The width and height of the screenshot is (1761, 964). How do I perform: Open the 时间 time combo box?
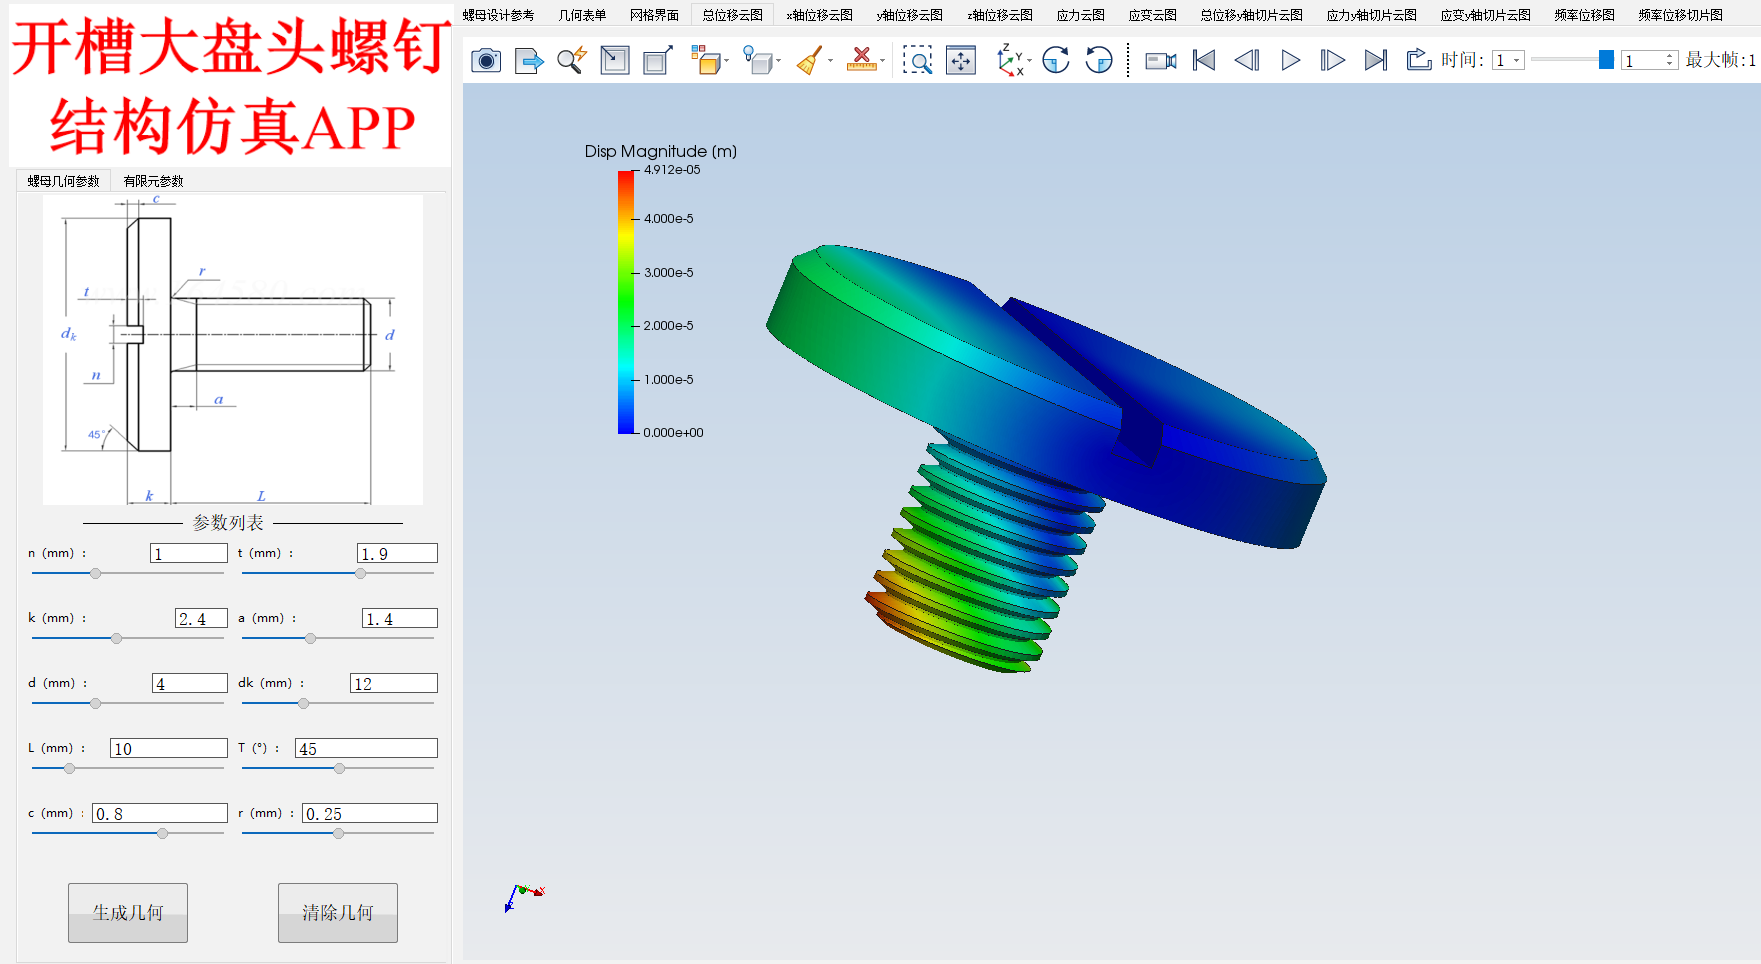pos(1508,61)
